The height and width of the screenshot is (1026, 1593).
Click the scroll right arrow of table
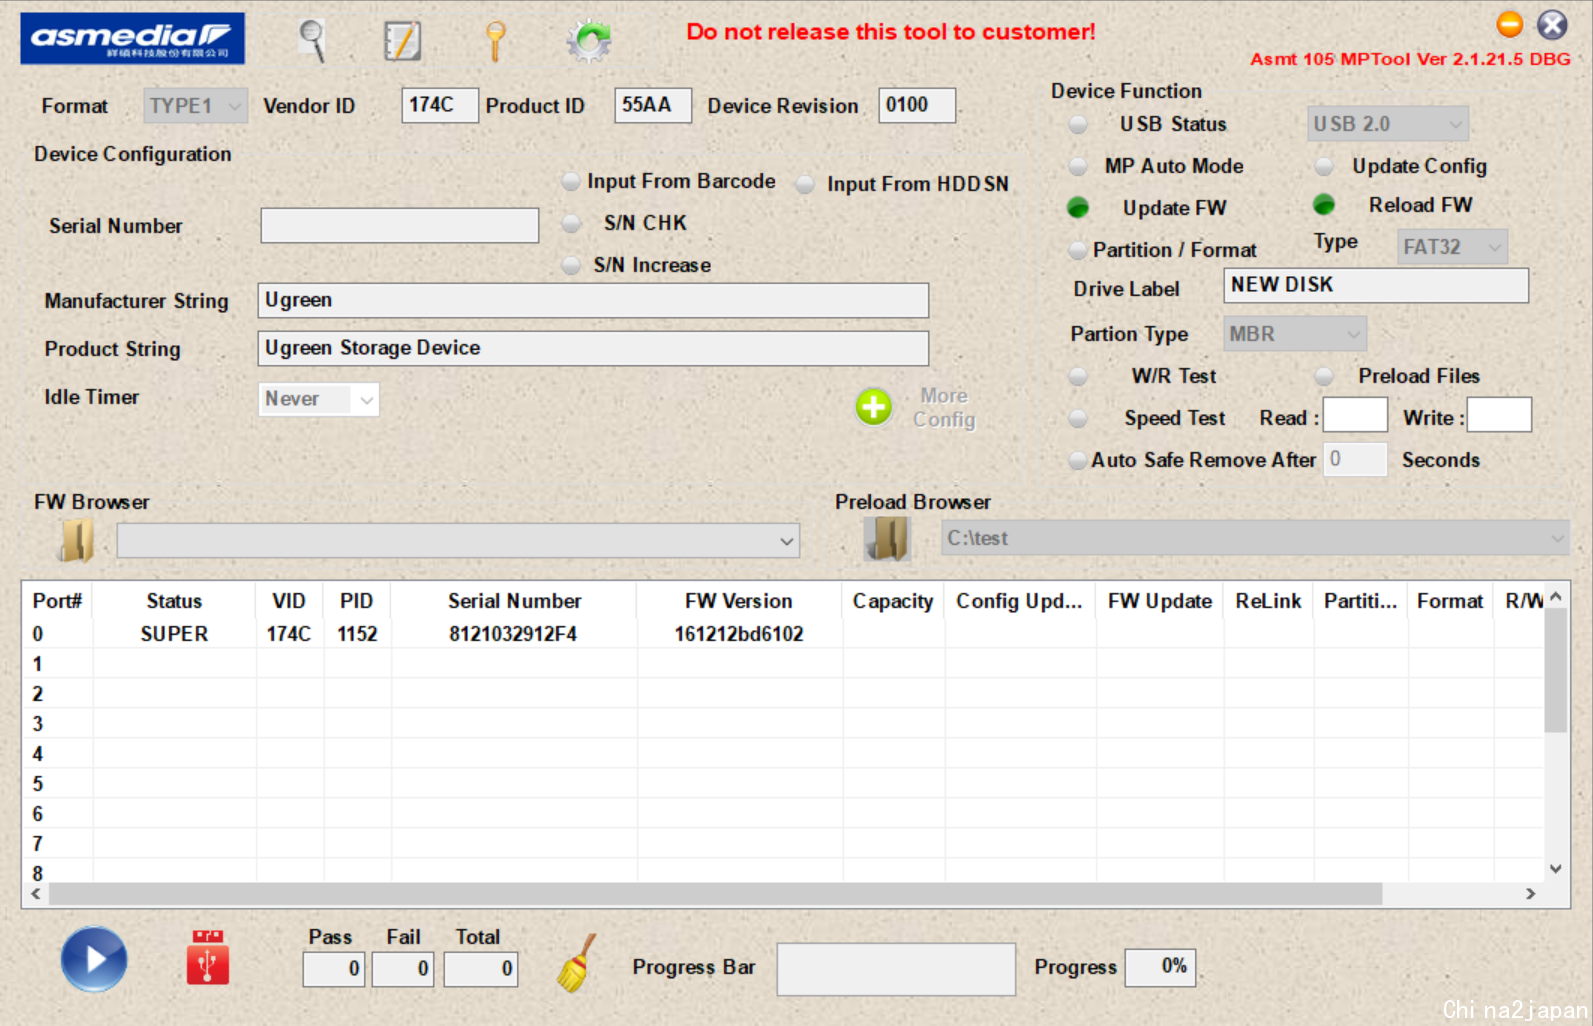pos(1530,894)
